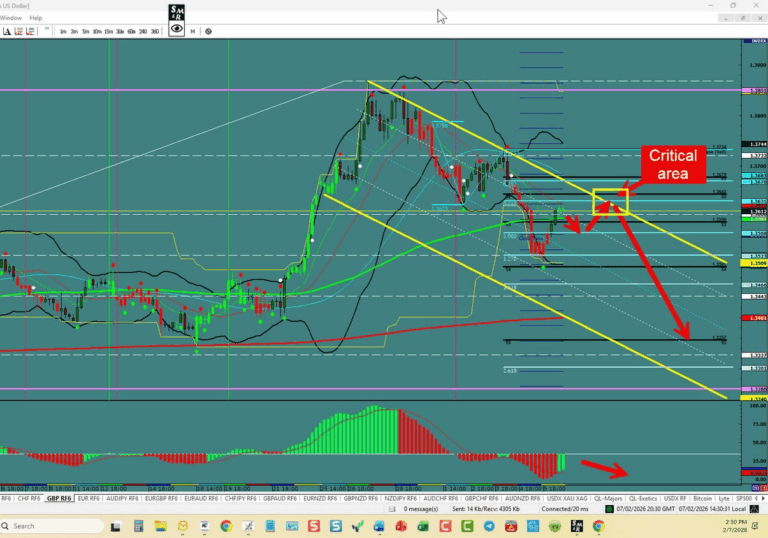The width and height of the screenshot is (768, 538).
Task: Switch chart to 360 timeframe
Action: point(155,31)
